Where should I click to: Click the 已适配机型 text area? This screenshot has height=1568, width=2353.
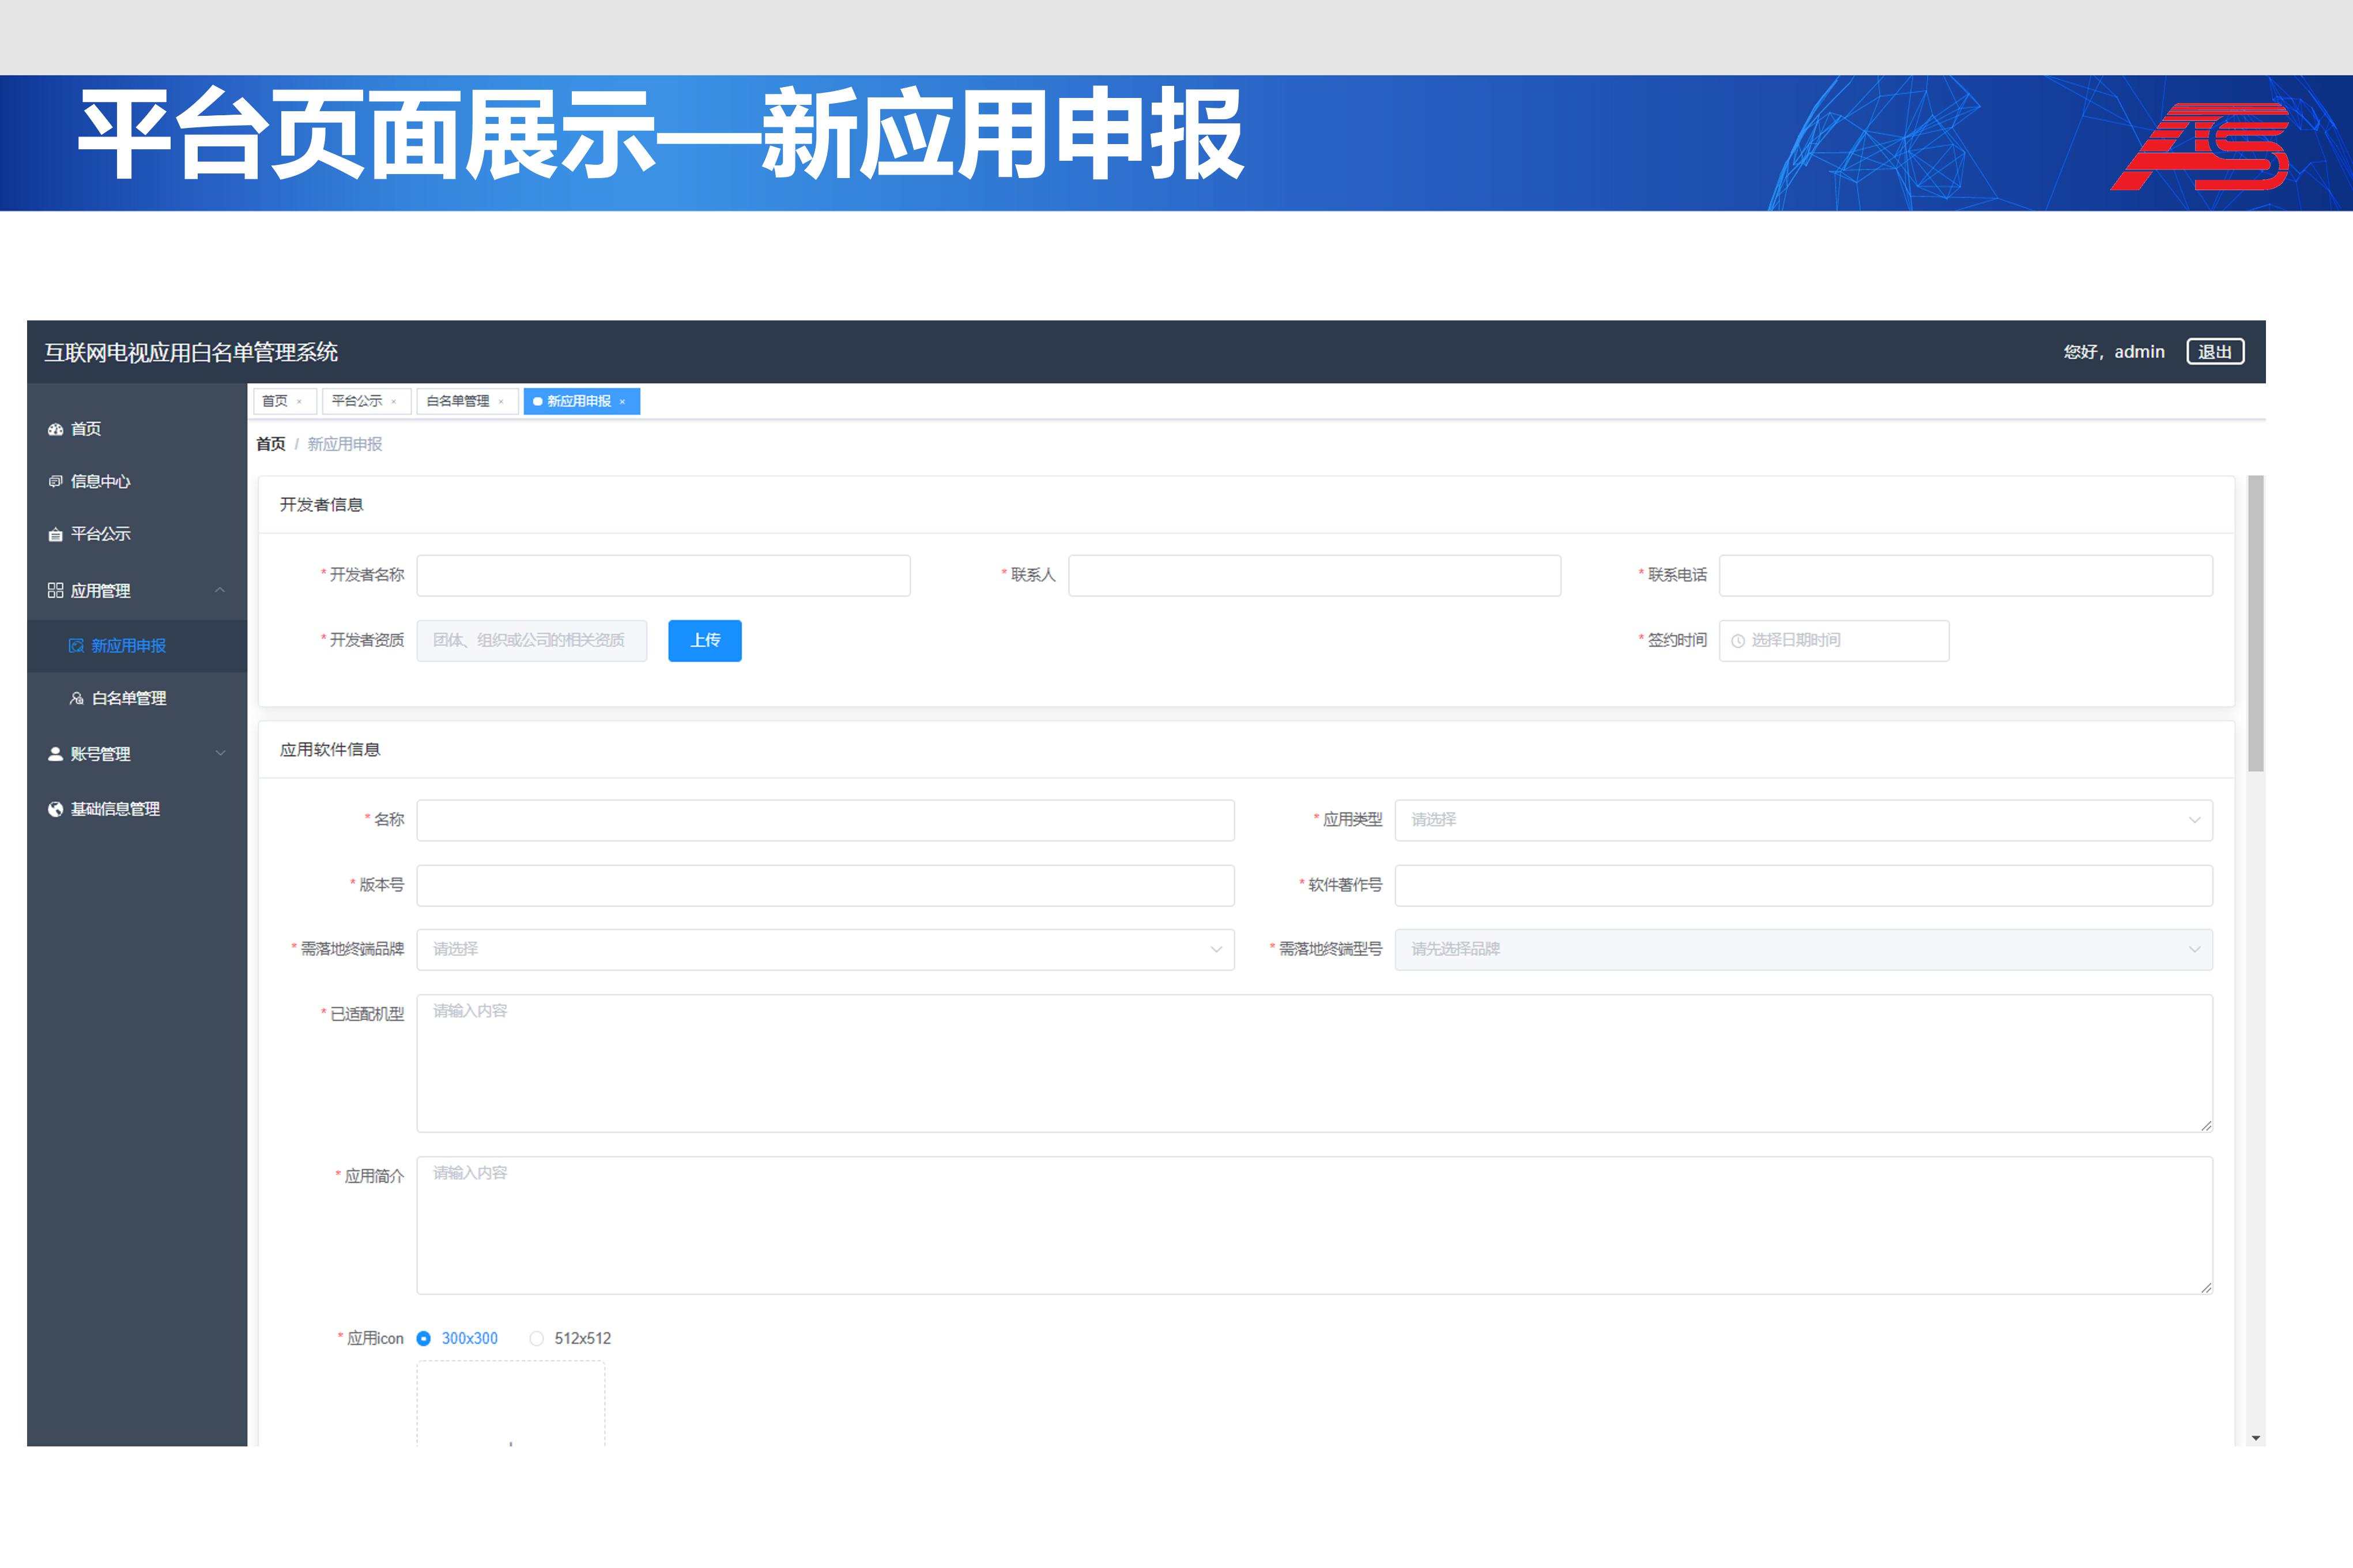1314,1063
